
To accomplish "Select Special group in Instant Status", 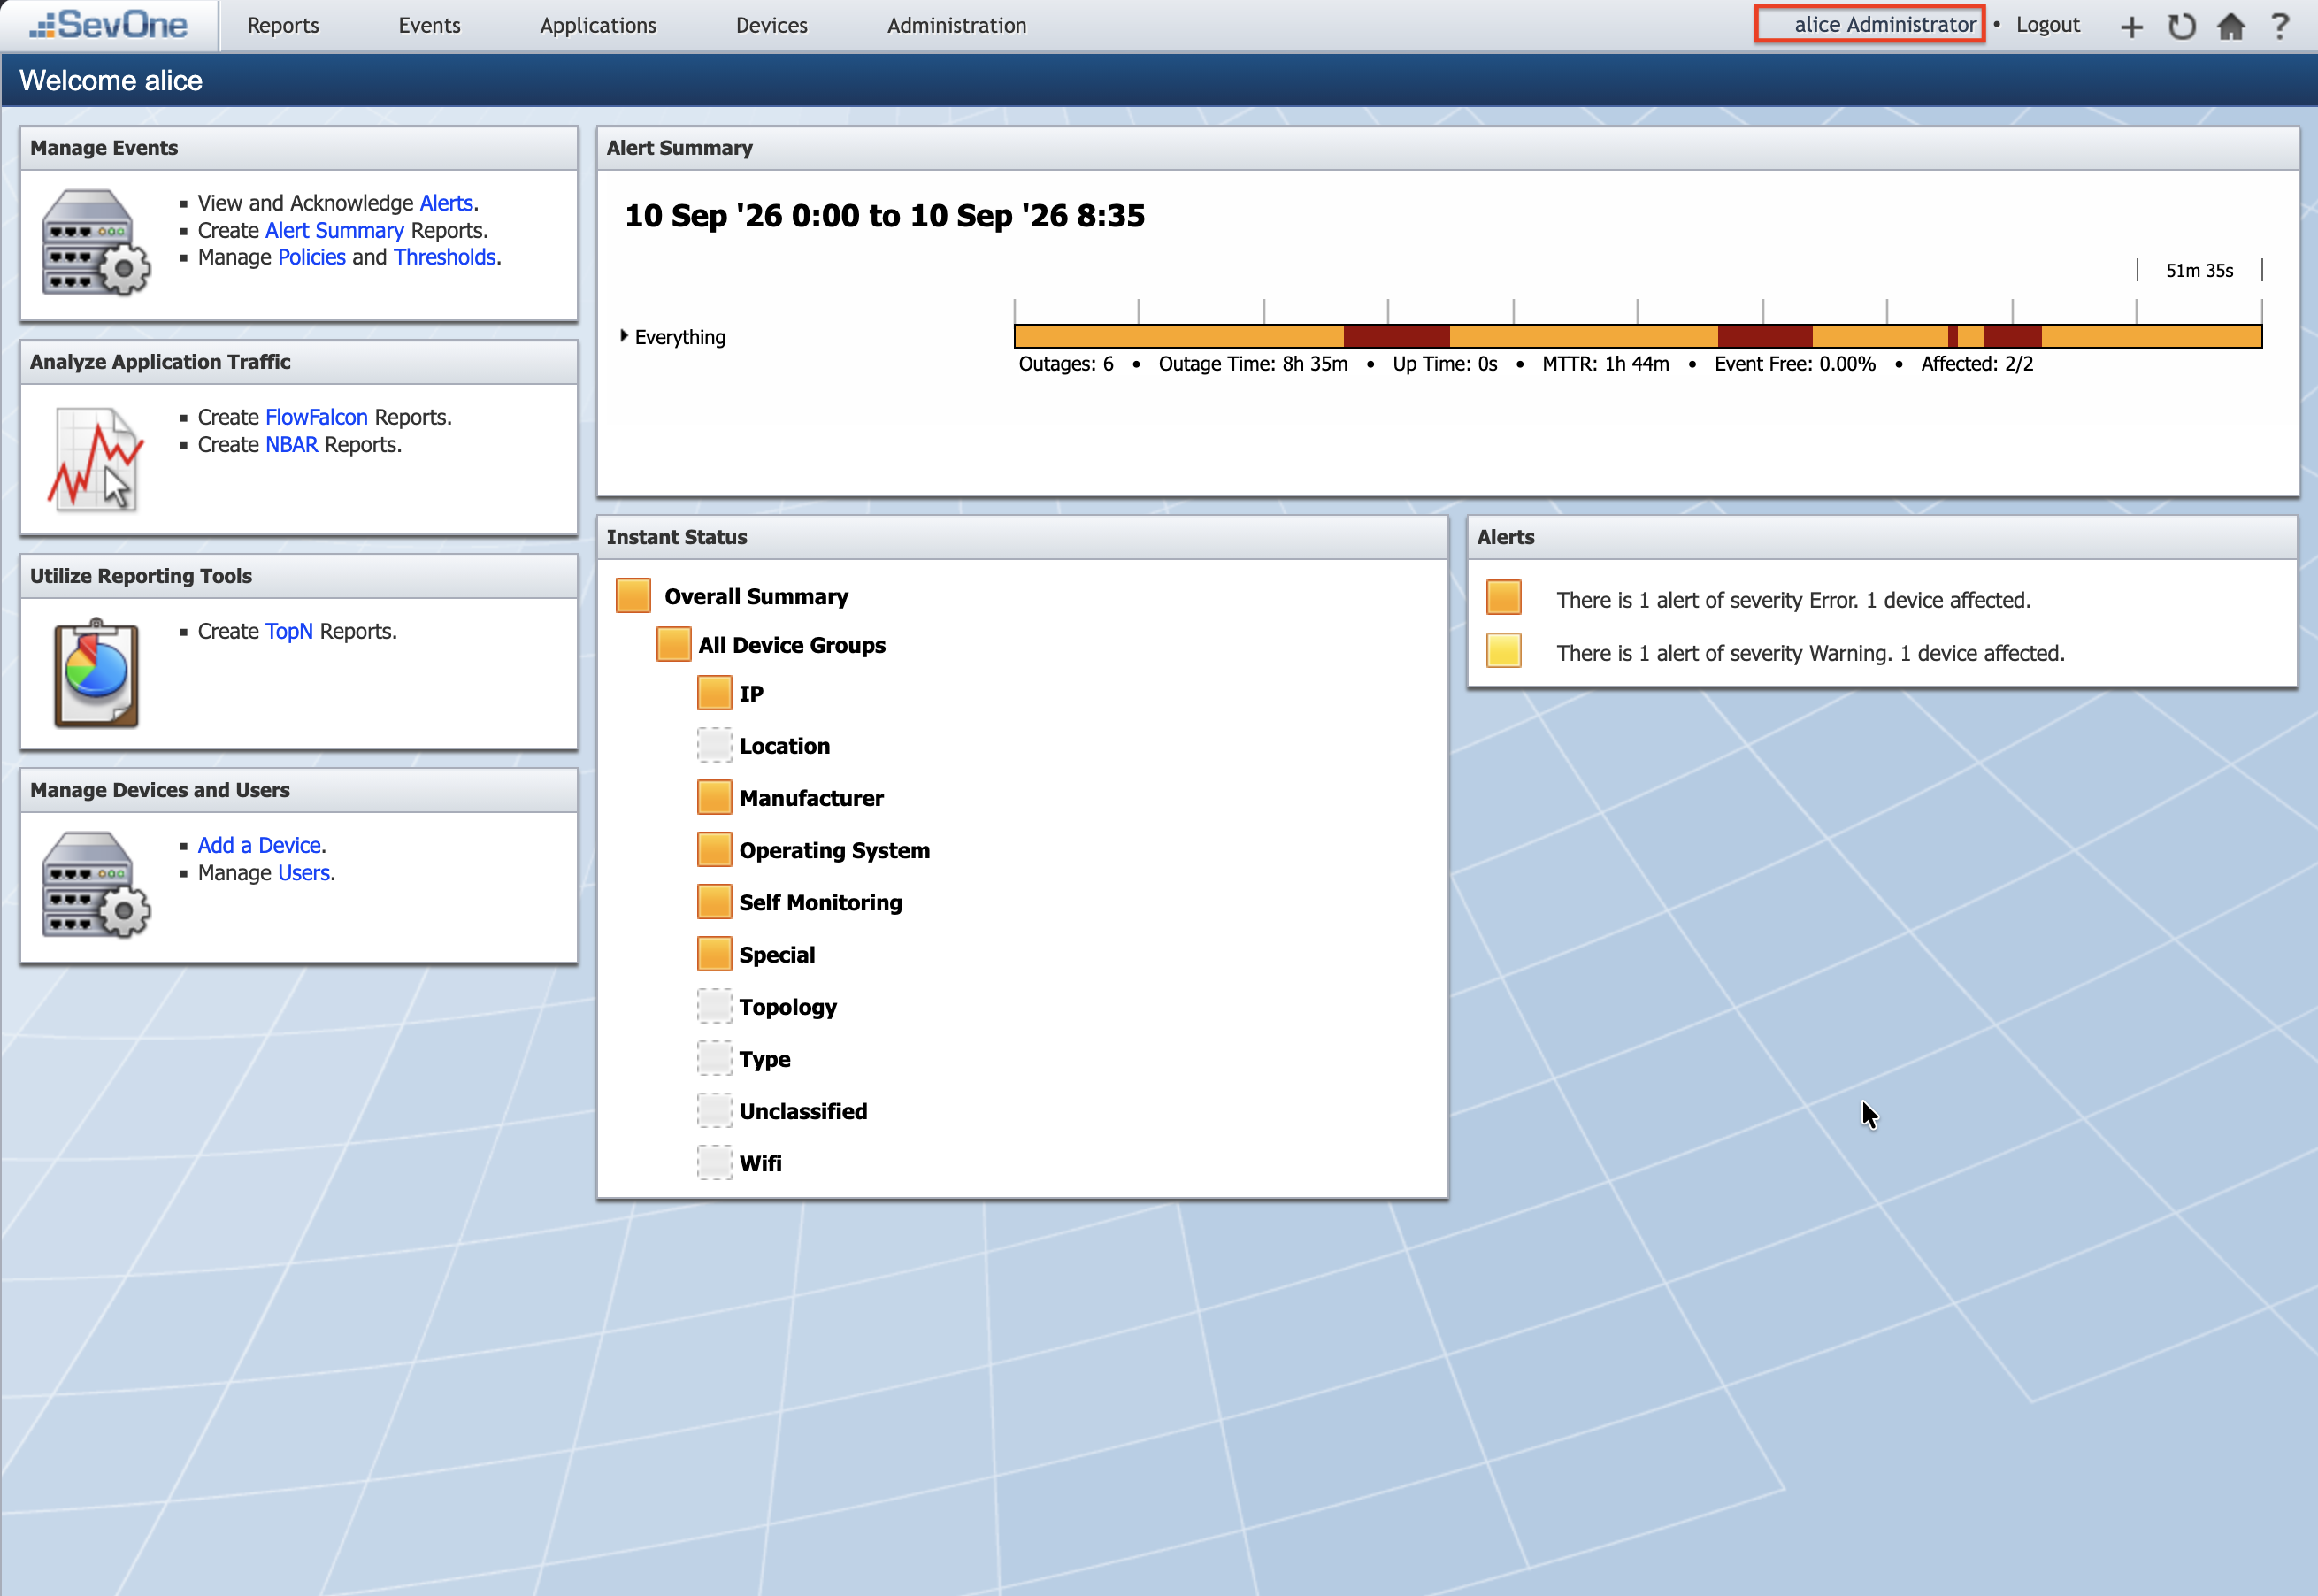I will click(x=777, y=954).
